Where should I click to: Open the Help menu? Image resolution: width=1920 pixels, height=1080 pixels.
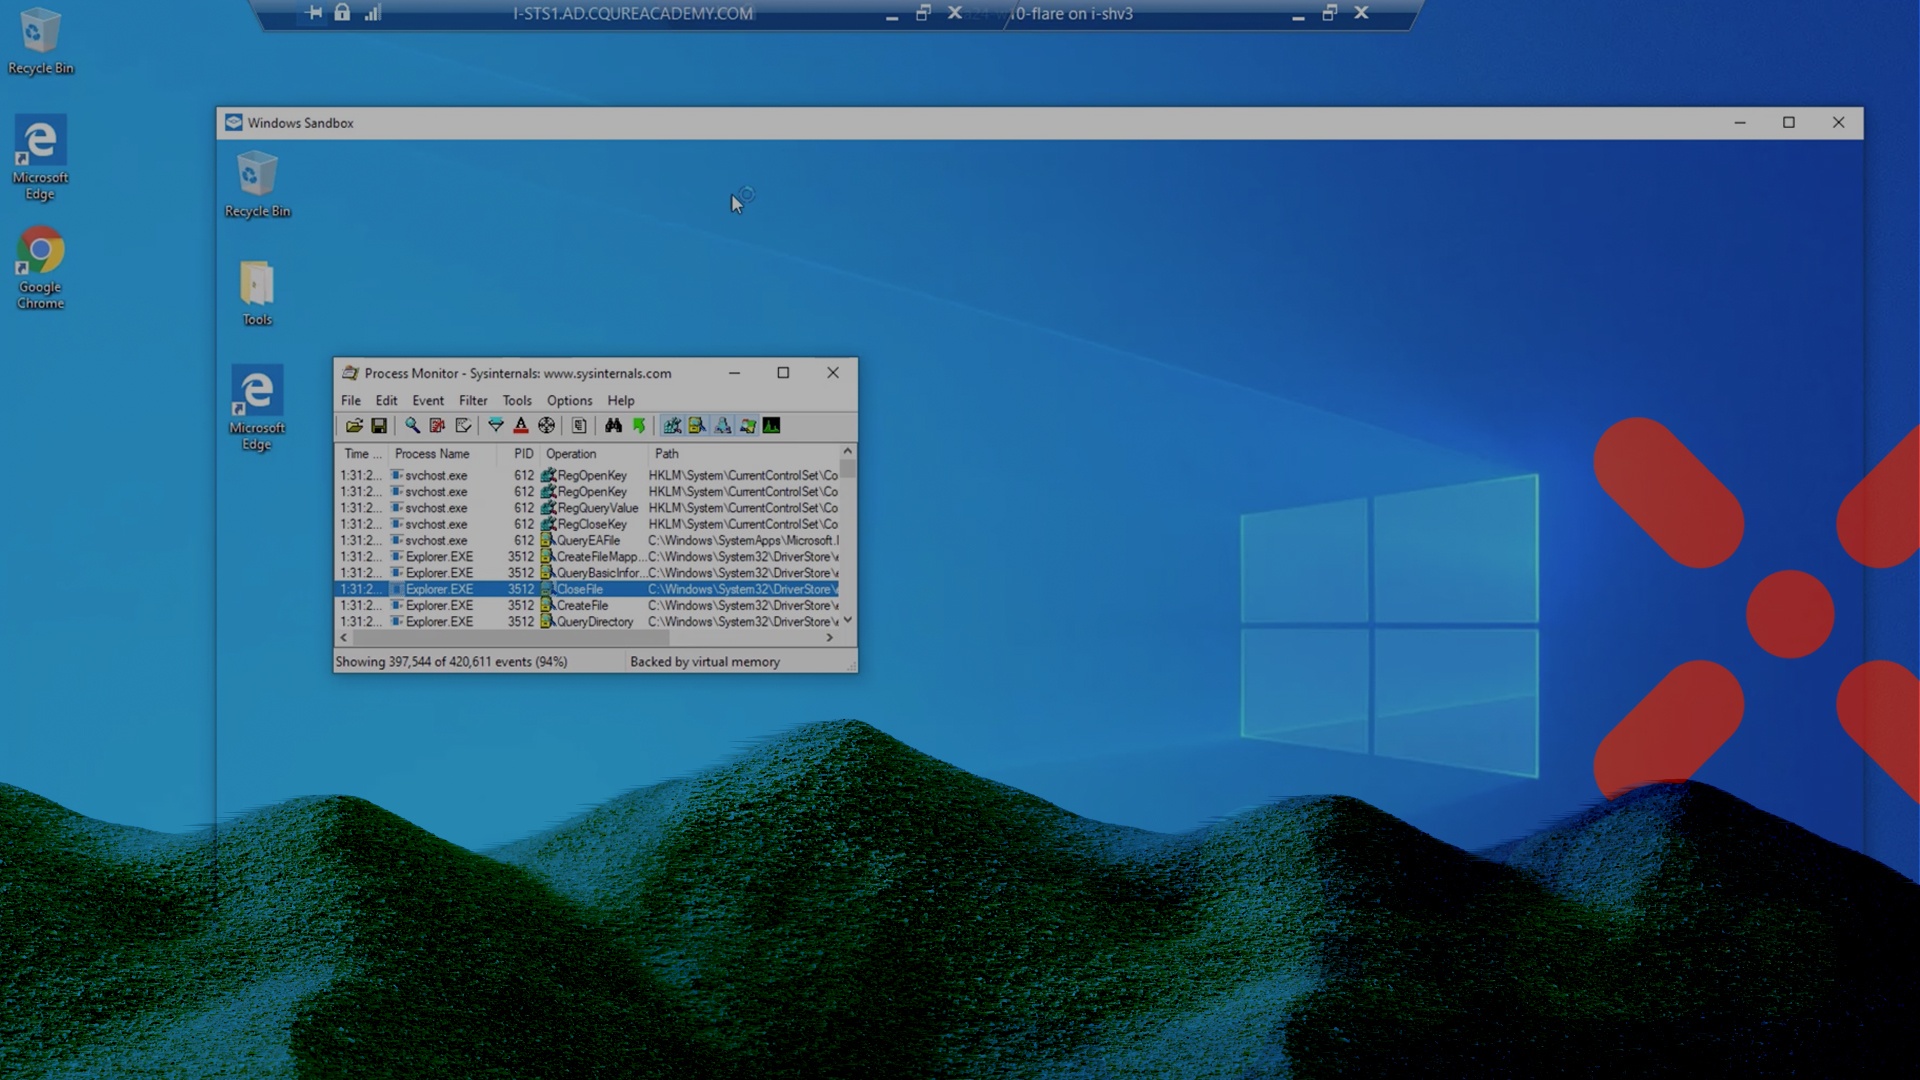tap(621, 400)
